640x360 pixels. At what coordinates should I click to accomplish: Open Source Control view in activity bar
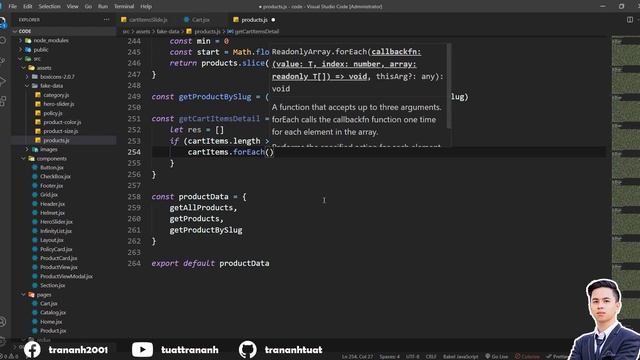click(3, 61)
